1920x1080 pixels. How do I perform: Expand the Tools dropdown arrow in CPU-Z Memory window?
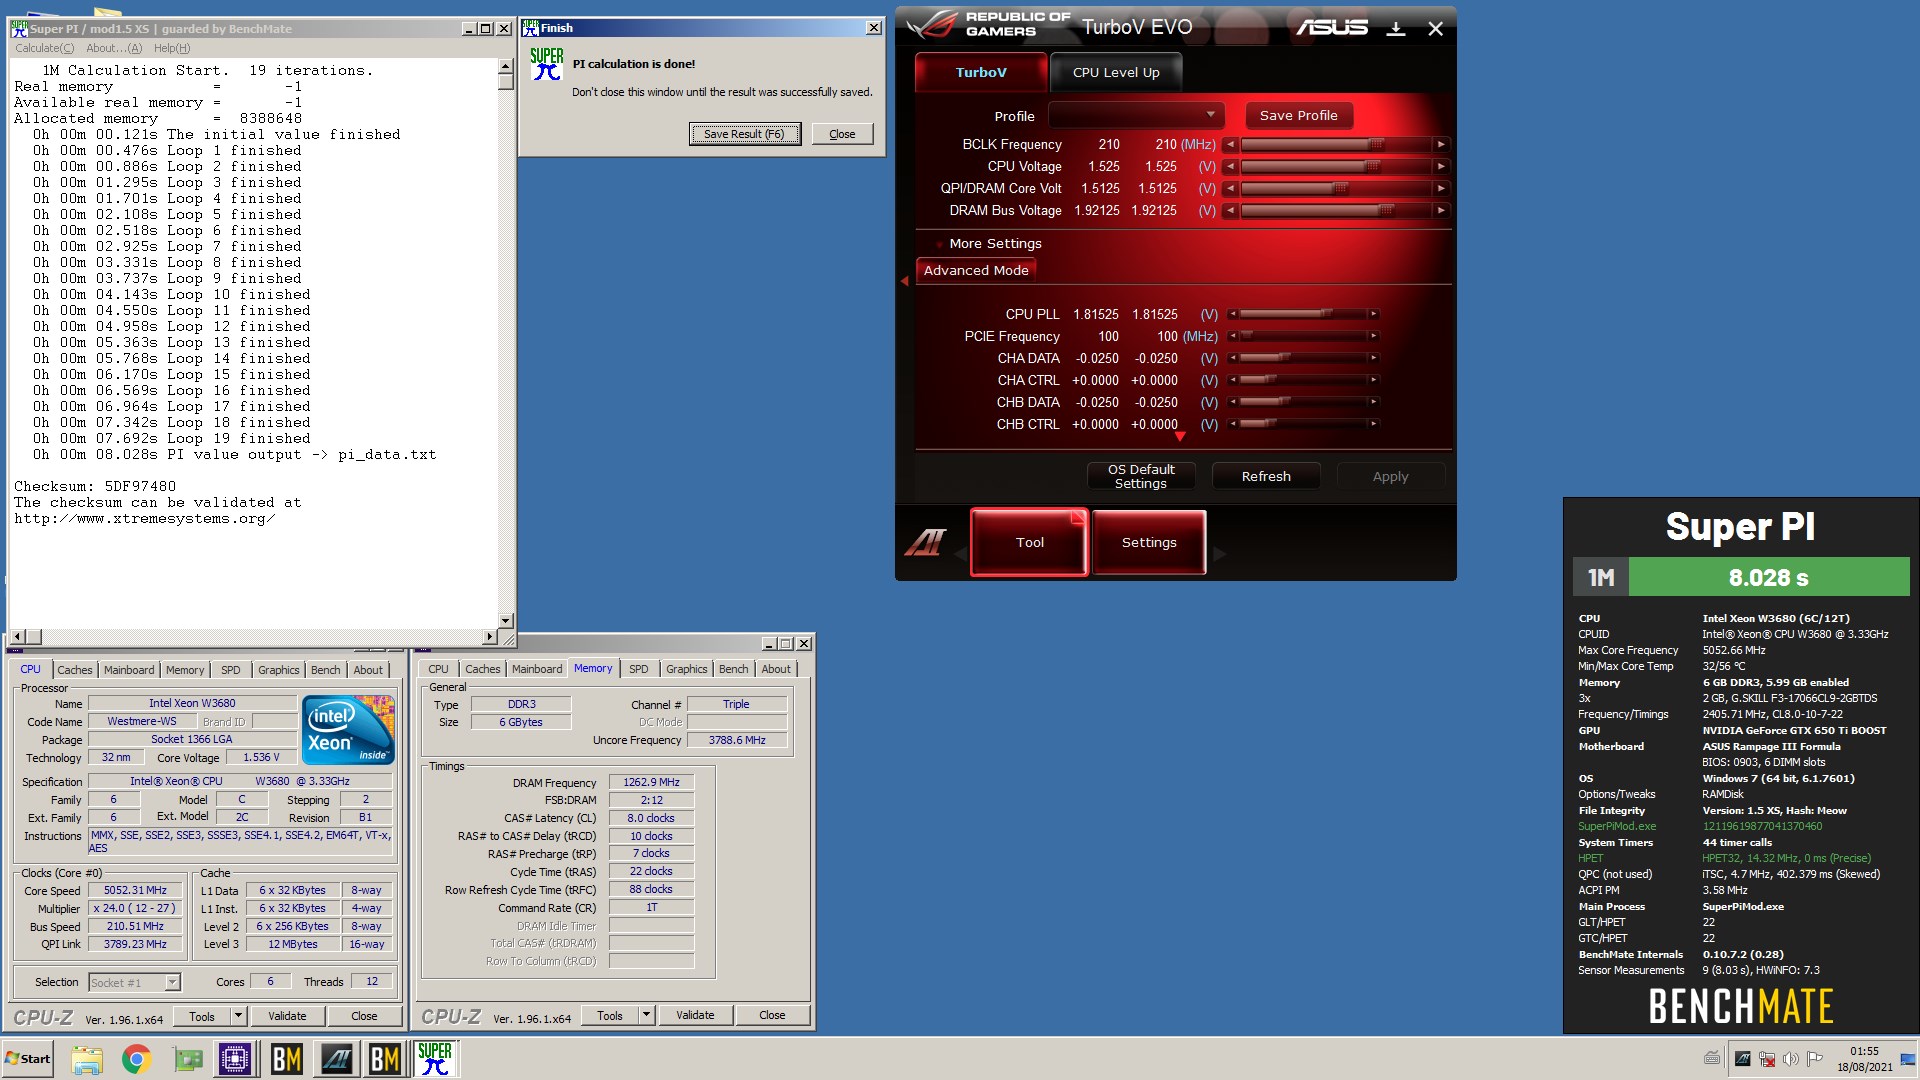[x=646, y=1015]
